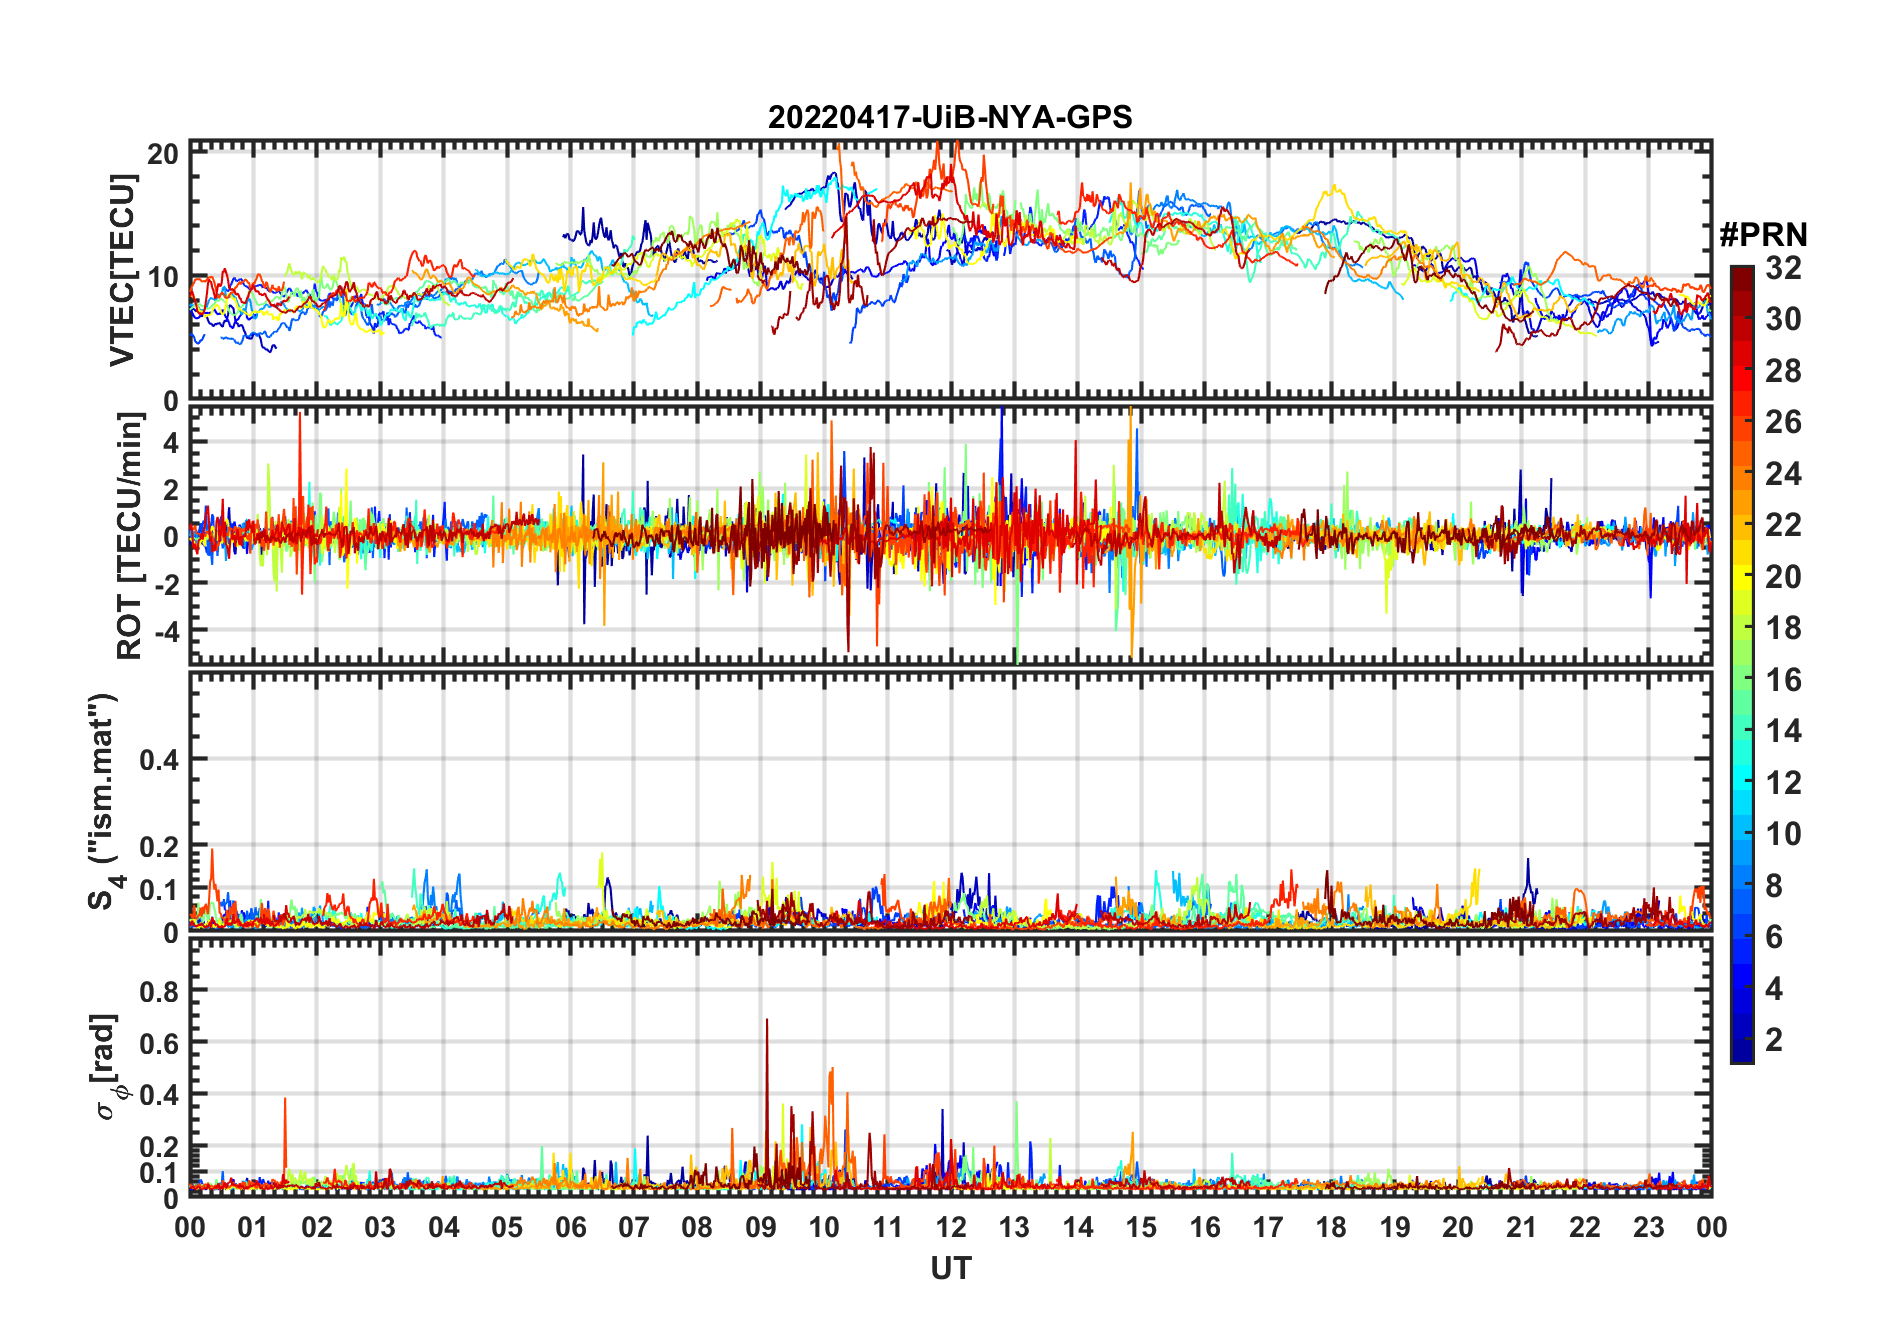Click the ROT [TECU/min] y-axis label
The width and height of the screenshot is (1902, 1330).
(130, 536)
